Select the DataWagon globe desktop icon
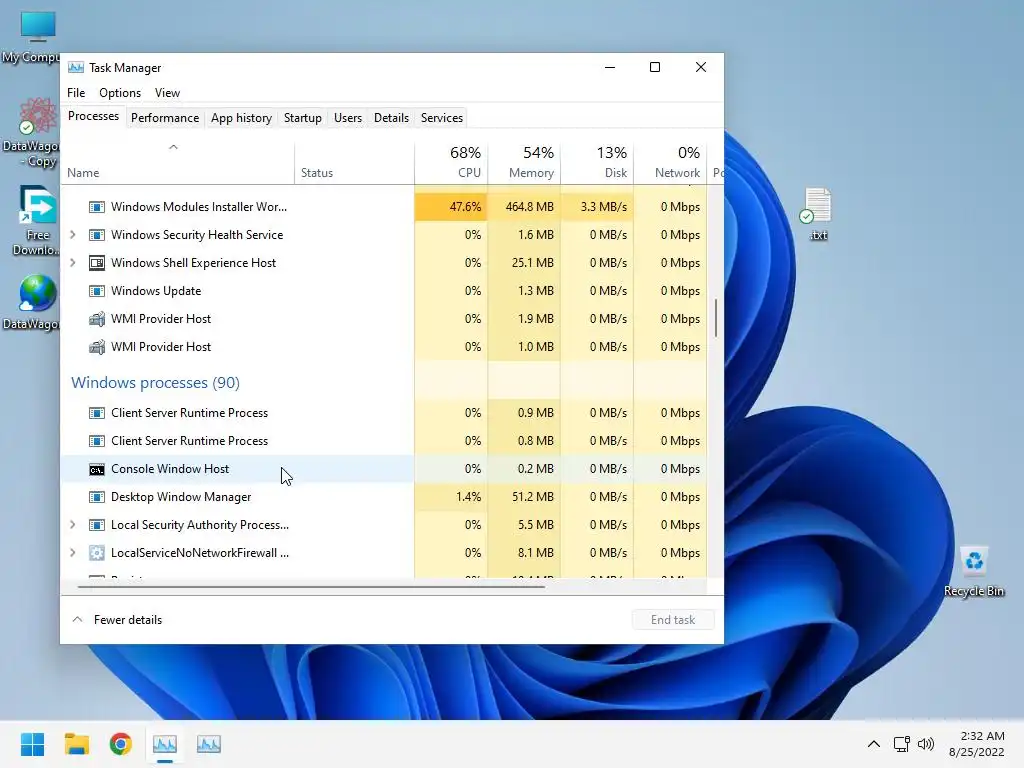1024x768 pixels. (x=31, y=302)
